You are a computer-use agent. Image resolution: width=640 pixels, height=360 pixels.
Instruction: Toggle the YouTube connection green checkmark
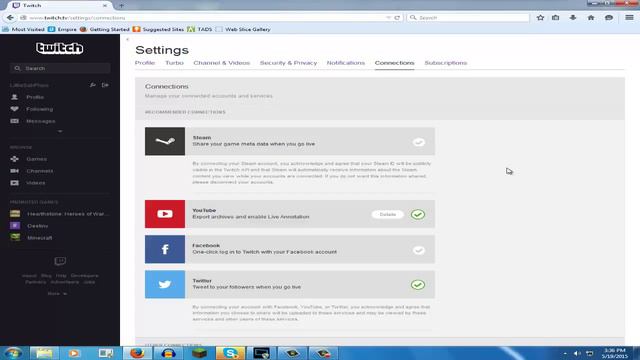[x=418, y=215]
